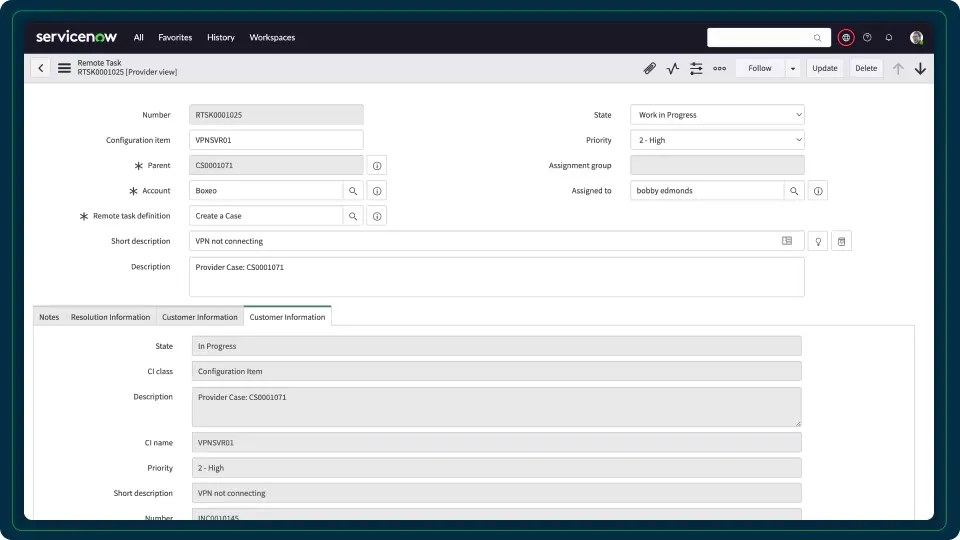The image size is (960, 540).
Task: Open the user profile avatar
Action: 917,37
